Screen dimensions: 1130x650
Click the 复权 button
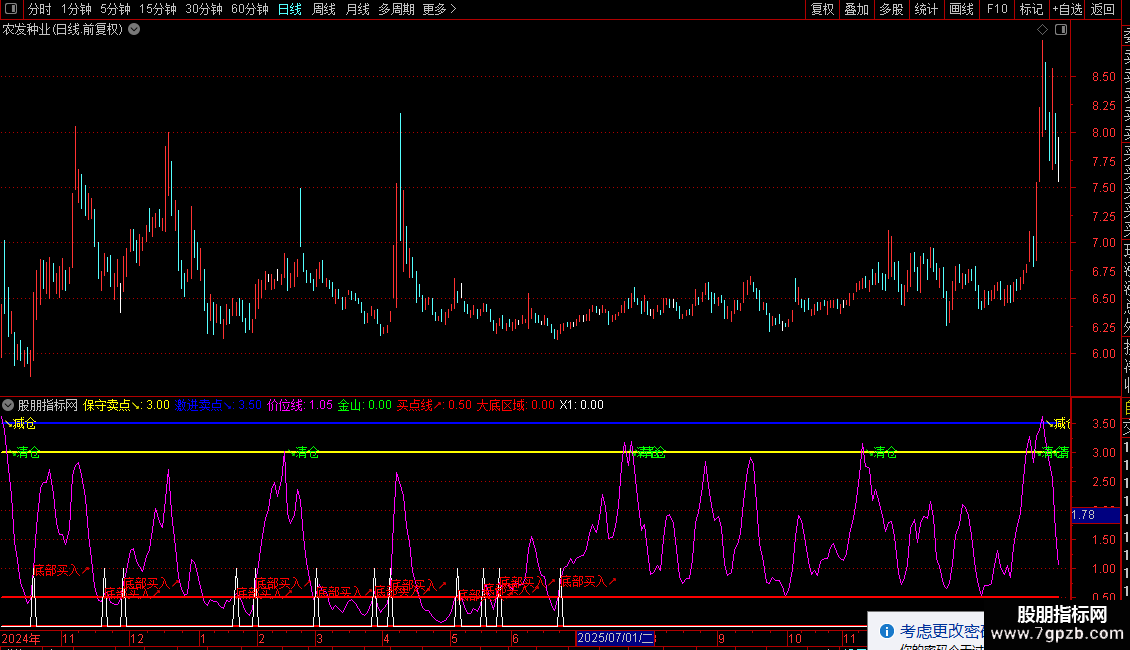[x=822, y=9]
